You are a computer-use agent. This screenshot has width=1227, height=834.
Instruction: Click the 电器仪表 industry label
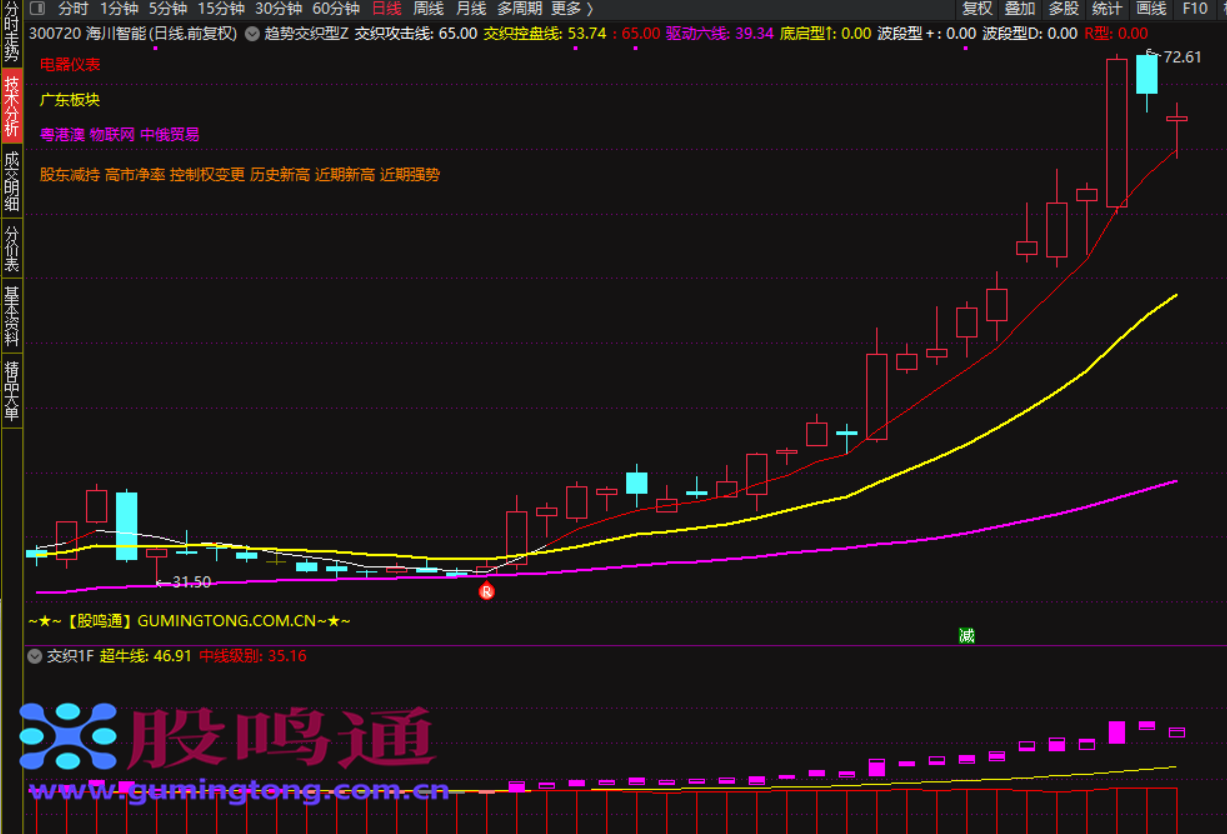coord(70,64)
